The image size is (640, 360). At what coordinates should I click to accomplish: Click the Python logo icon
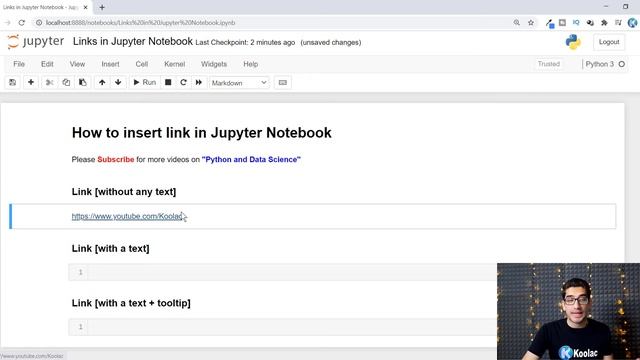coord(573,42)
